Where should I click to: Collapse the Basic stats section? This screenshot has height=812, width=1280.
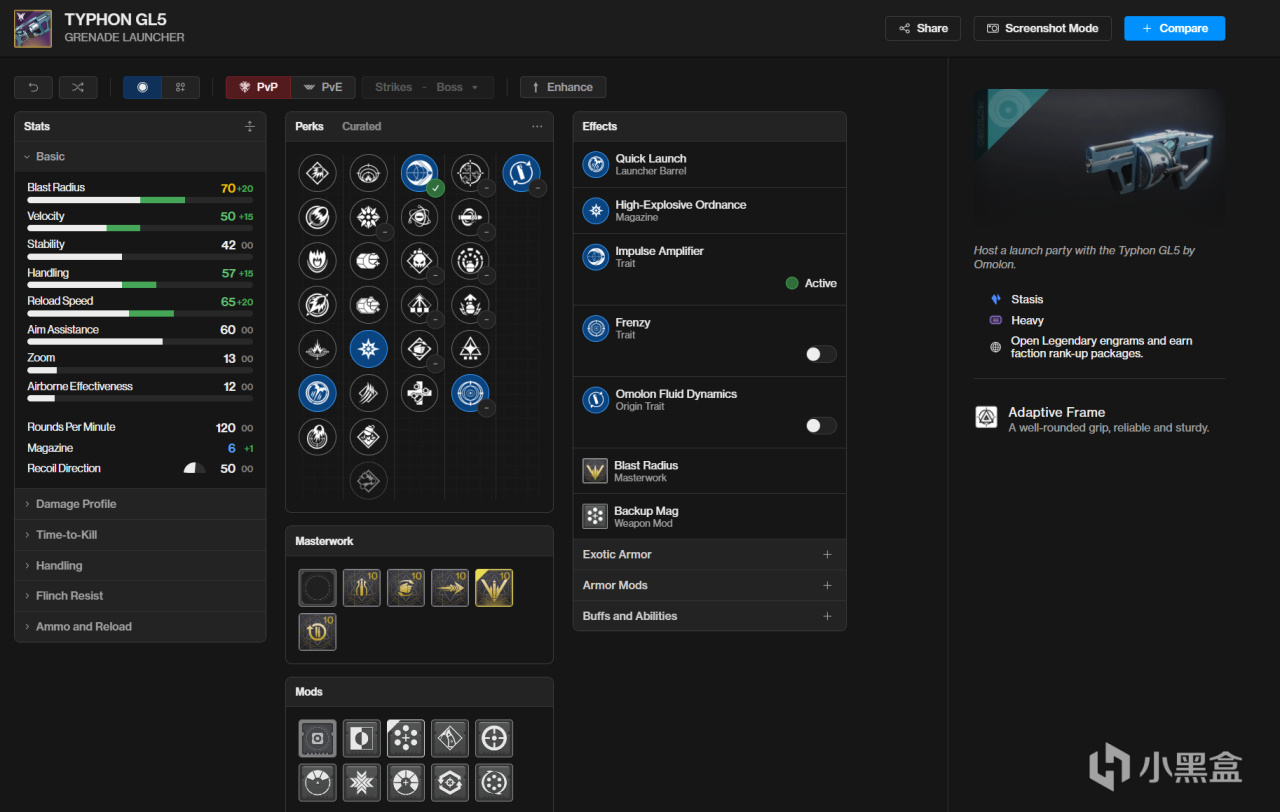pos(140,156)
